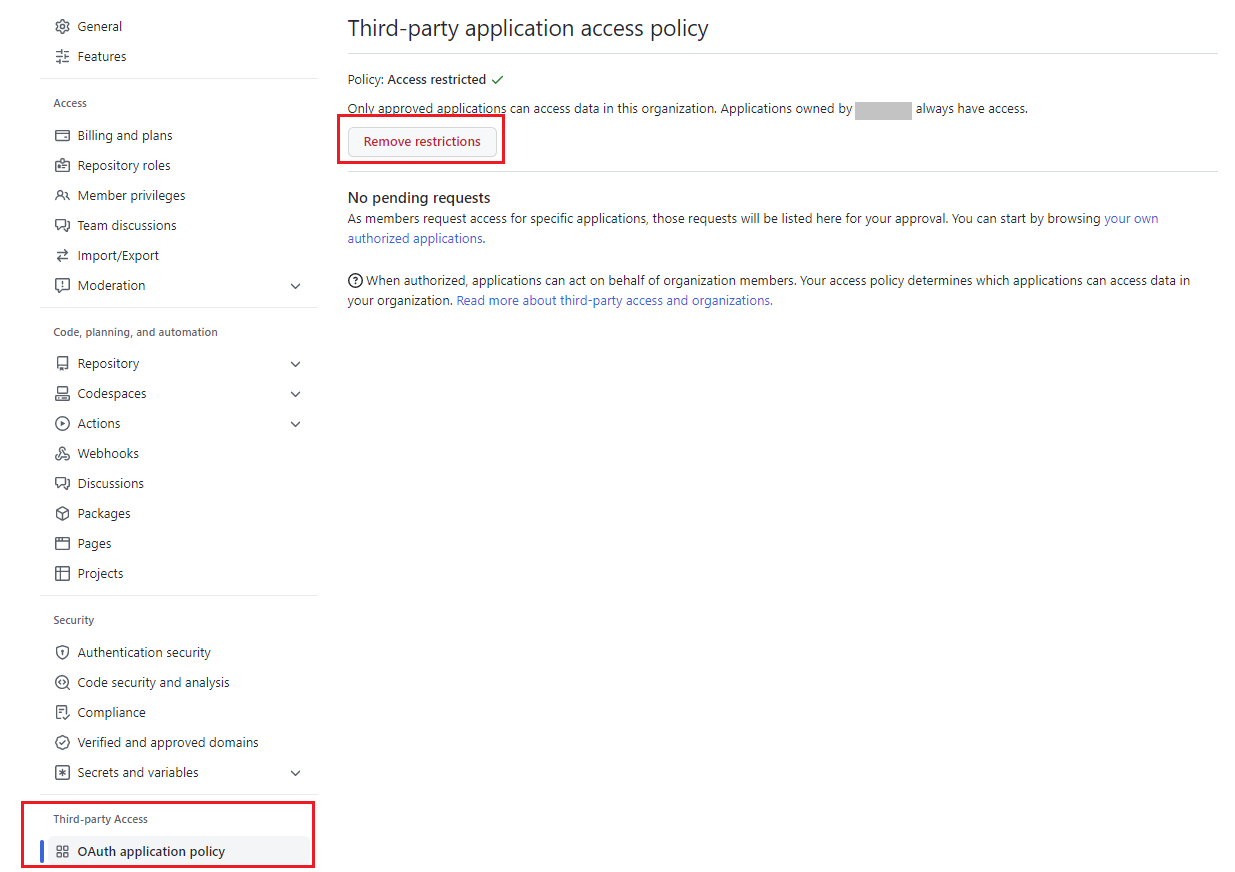Image resolution: width=1235 pixels, height=872 pixels.
Task: Expand the Codespaces chevron
Action: click(x=295, y=394)
